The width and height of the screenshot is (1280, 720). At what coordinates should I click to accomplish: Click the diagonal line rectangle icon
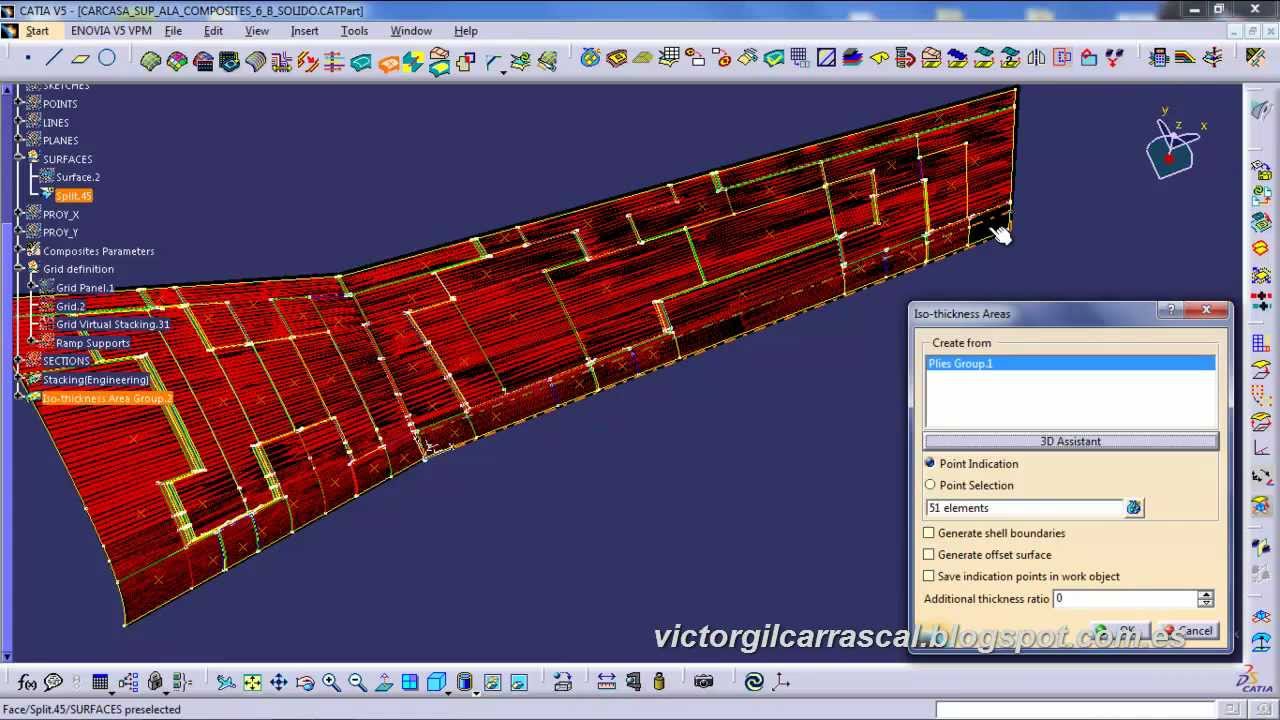(826, 59)
